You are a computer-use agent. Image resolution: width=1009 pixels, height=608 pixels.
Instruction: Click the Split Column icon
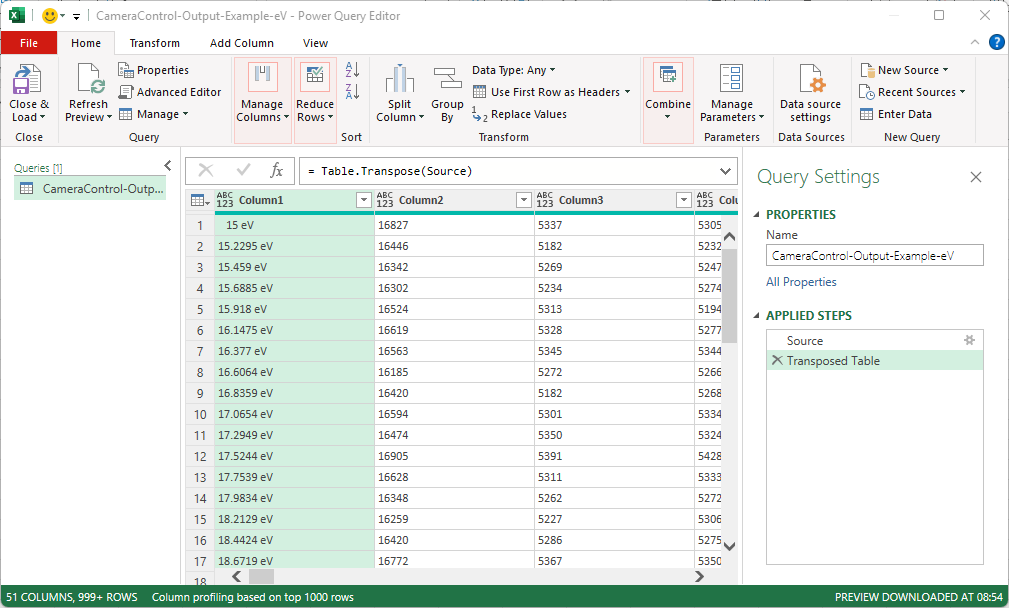(x=400, y=78)
